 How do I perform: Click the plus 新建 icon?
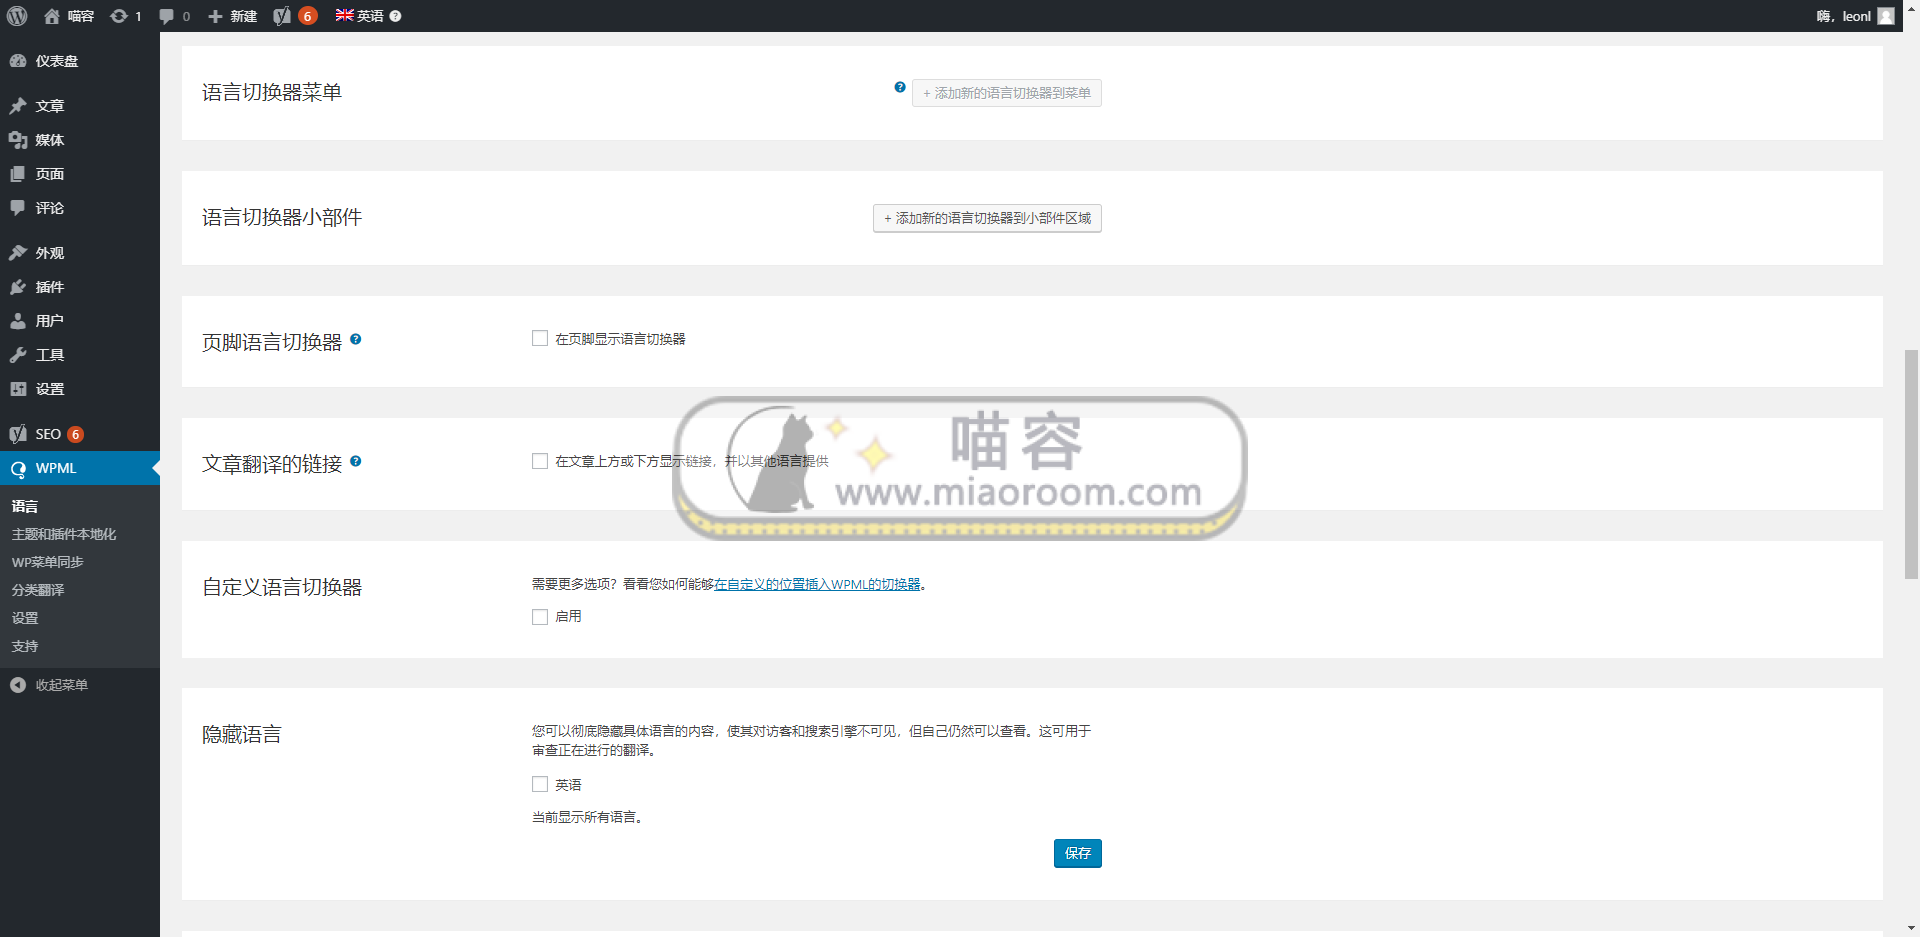(215, 16)
